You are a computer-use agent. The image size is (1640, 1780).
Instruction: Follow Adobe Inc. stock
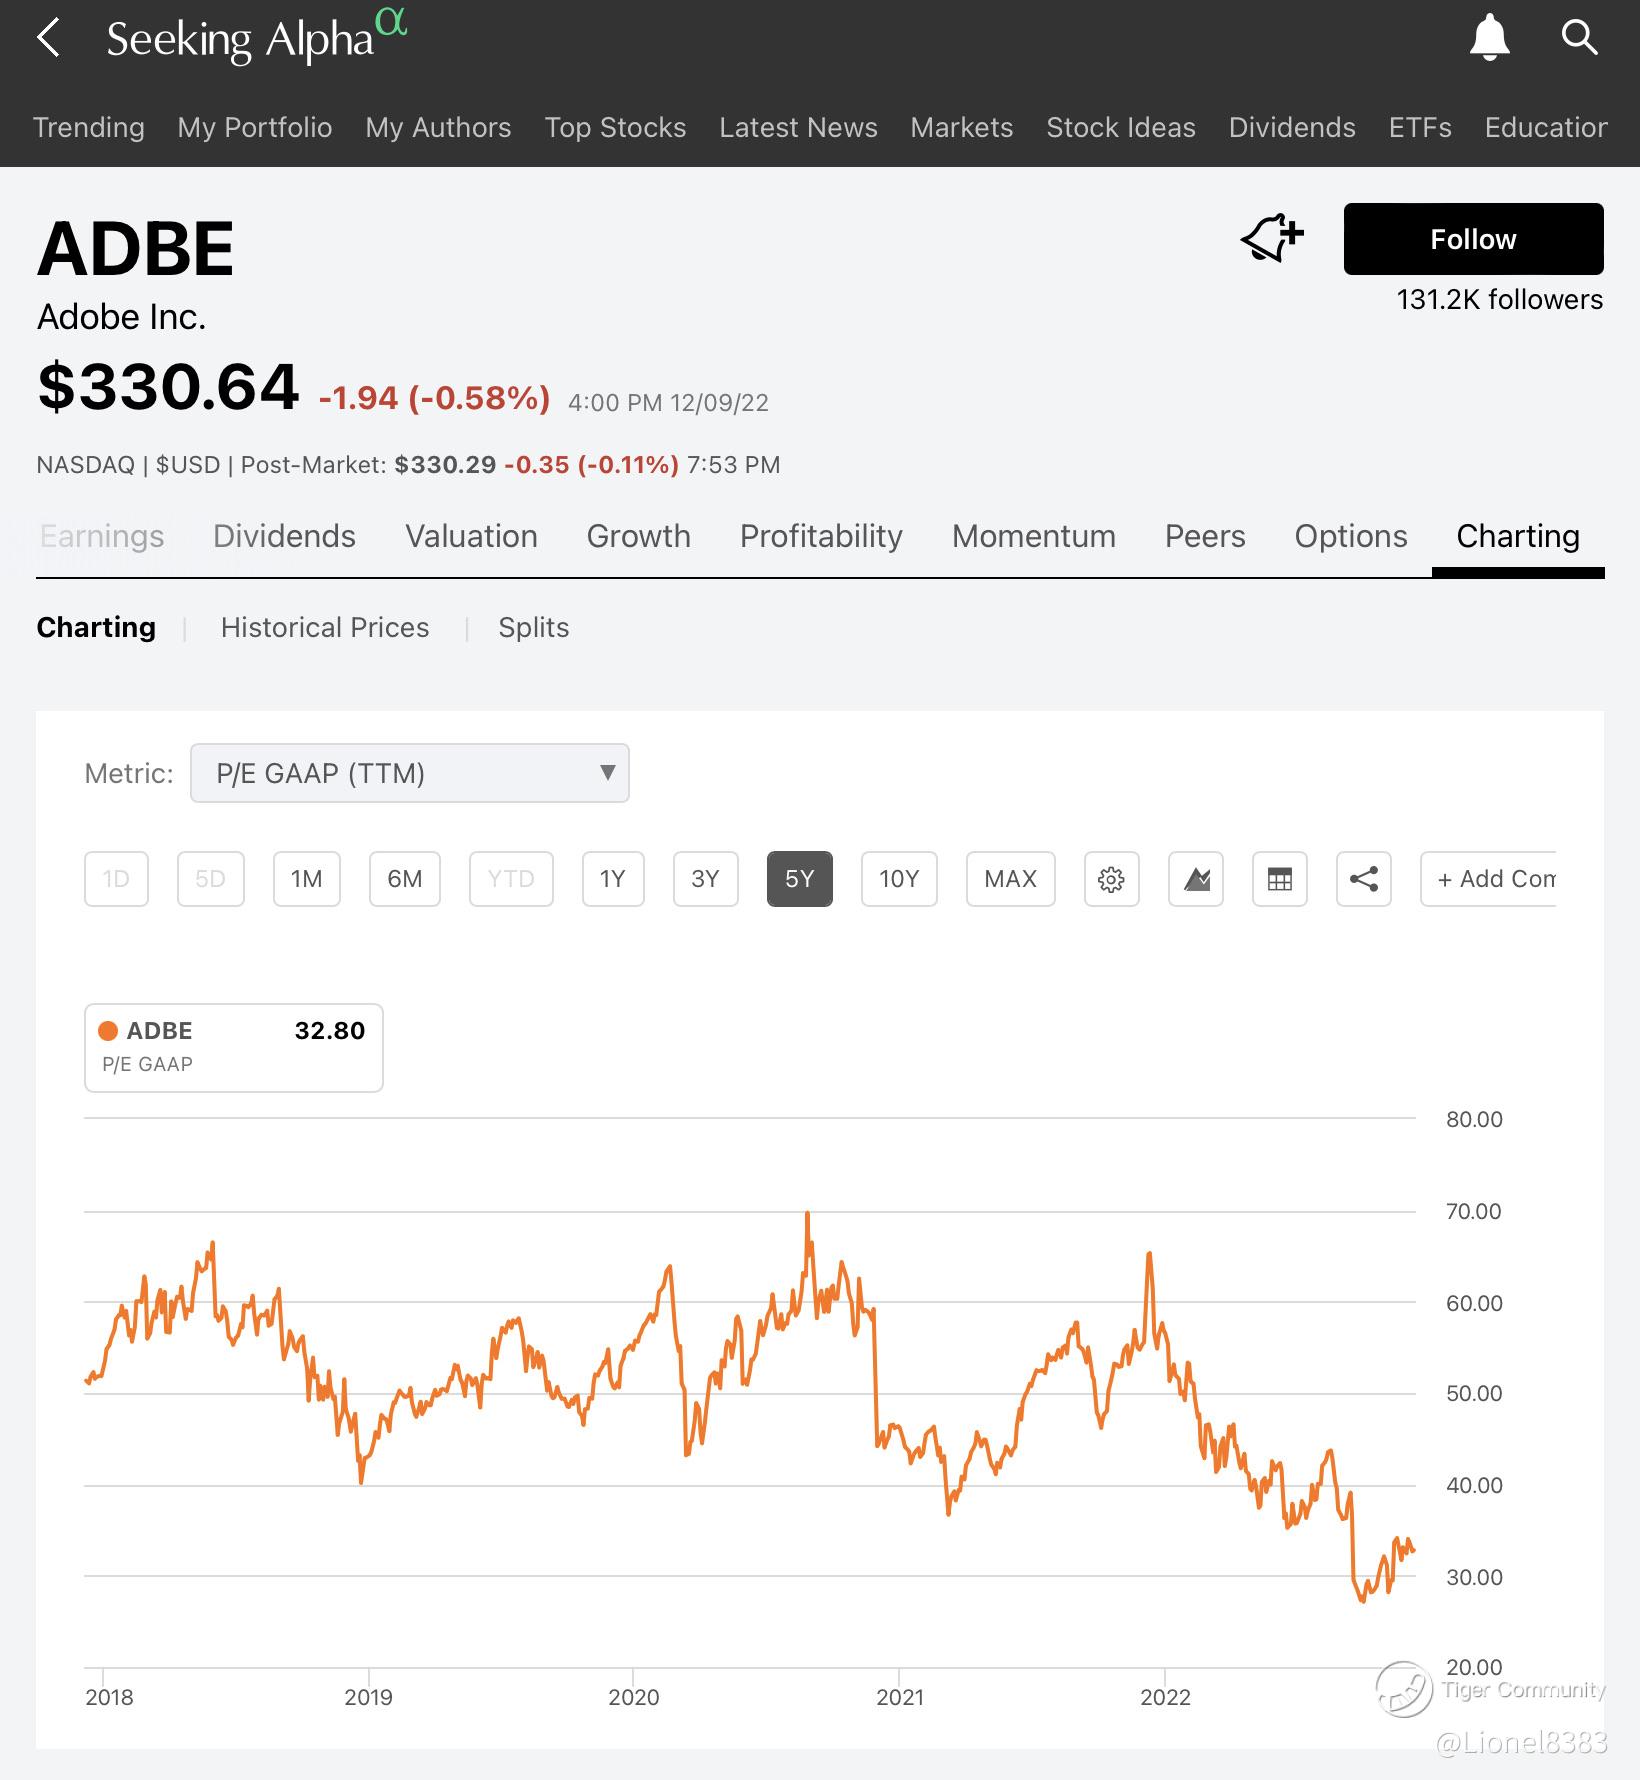1473,239
